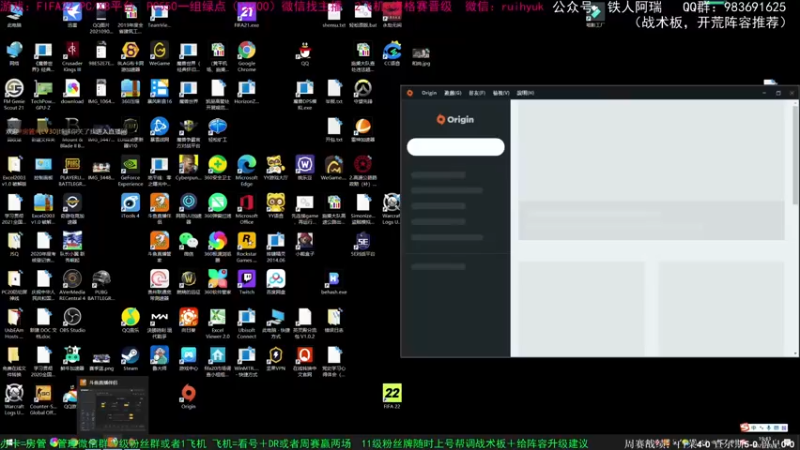Open the FIFA 22 desktop icon
This screenshot has width=800, height=450.
392,396
